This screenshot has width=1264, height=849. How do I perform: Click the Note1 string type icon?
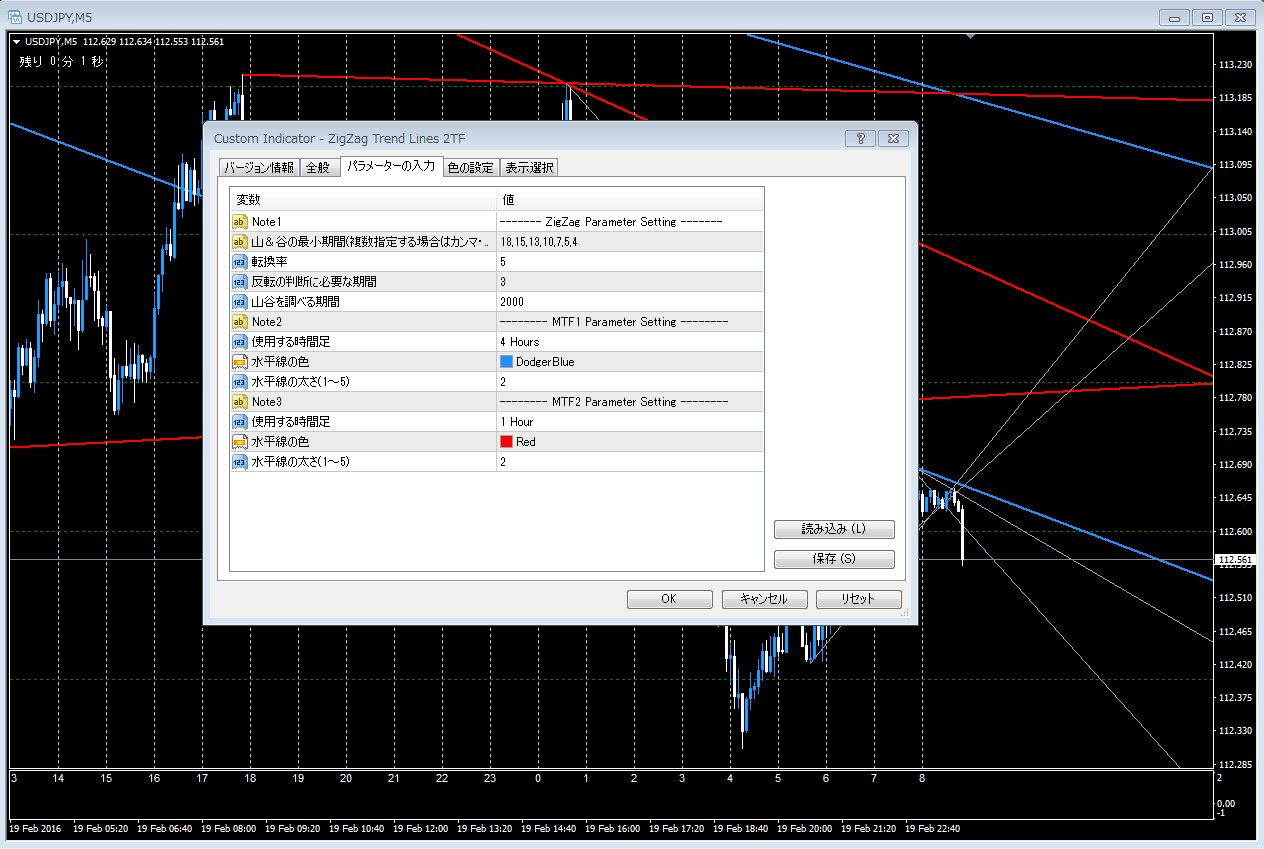point(239,221)
